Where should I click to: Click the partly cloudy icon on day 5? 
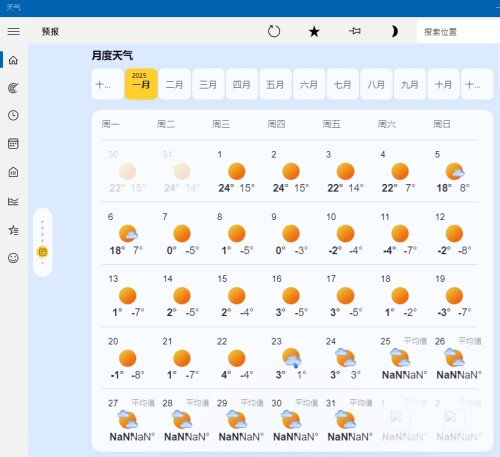[x=455, y=171]
